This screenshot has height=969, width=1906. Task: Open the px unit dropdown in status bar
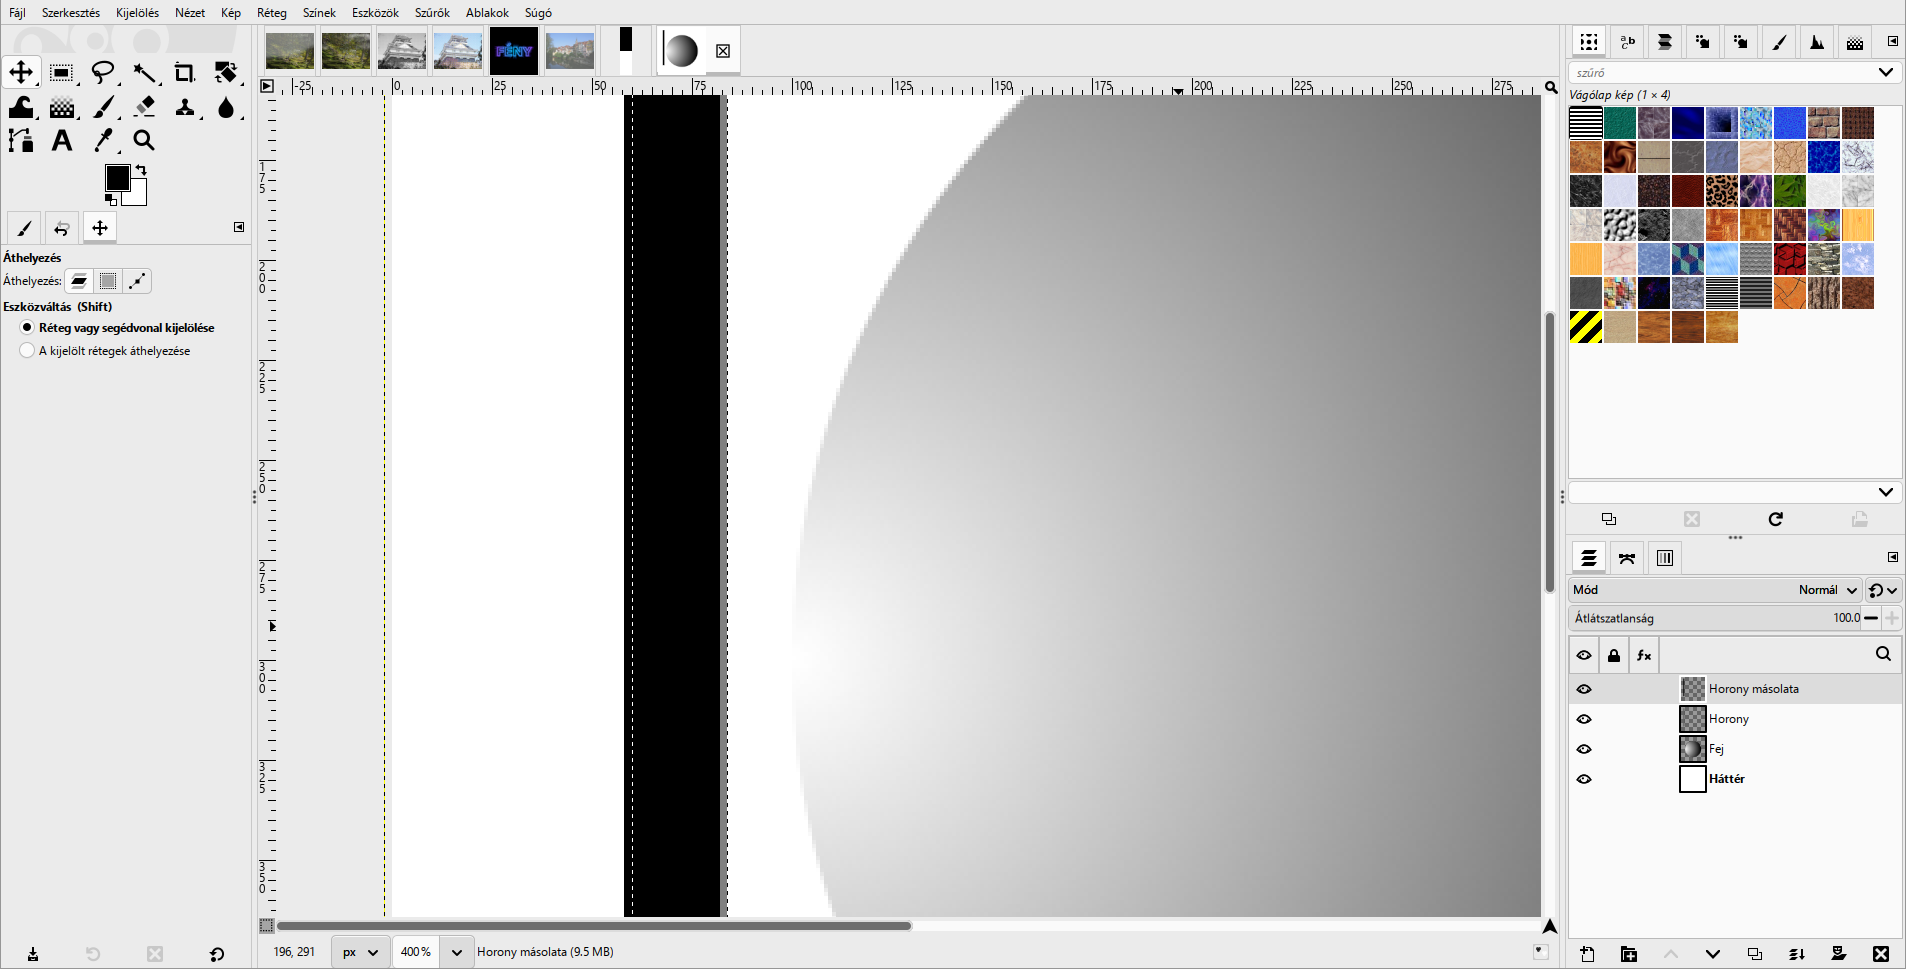[x=361, y=952]
